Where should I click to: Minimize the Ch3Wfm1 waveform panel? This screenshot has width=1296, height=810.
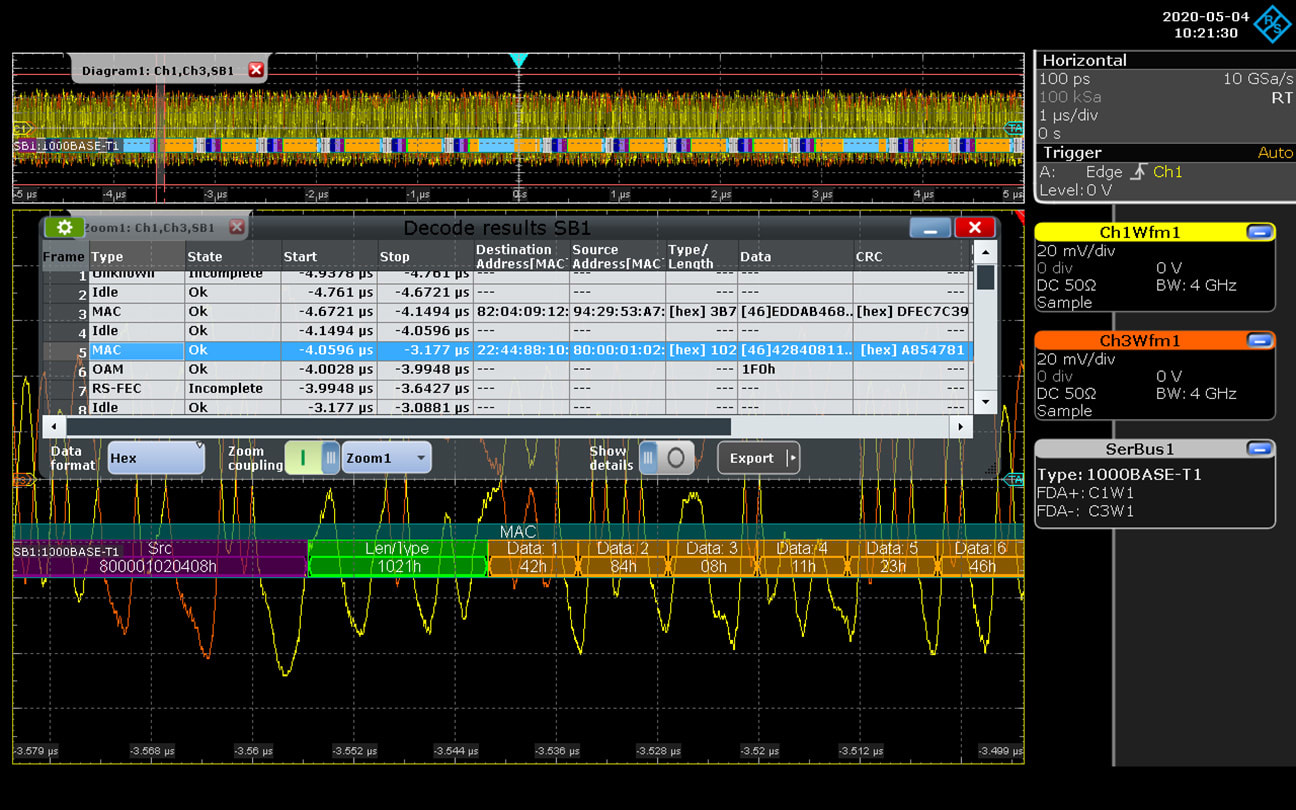(x=1262, y=340)
